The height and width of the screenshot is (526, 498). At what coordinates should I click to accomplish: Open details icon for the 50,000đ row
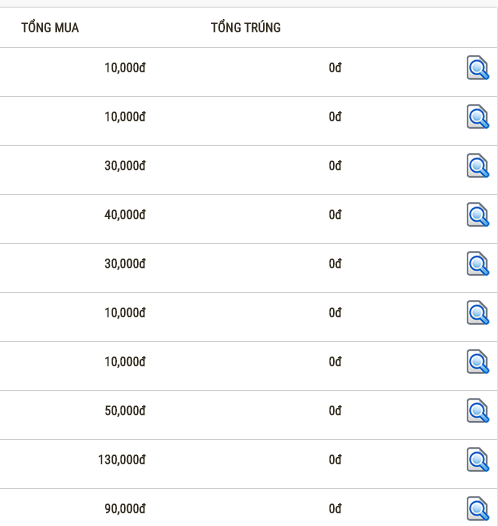tap(478, 411)
